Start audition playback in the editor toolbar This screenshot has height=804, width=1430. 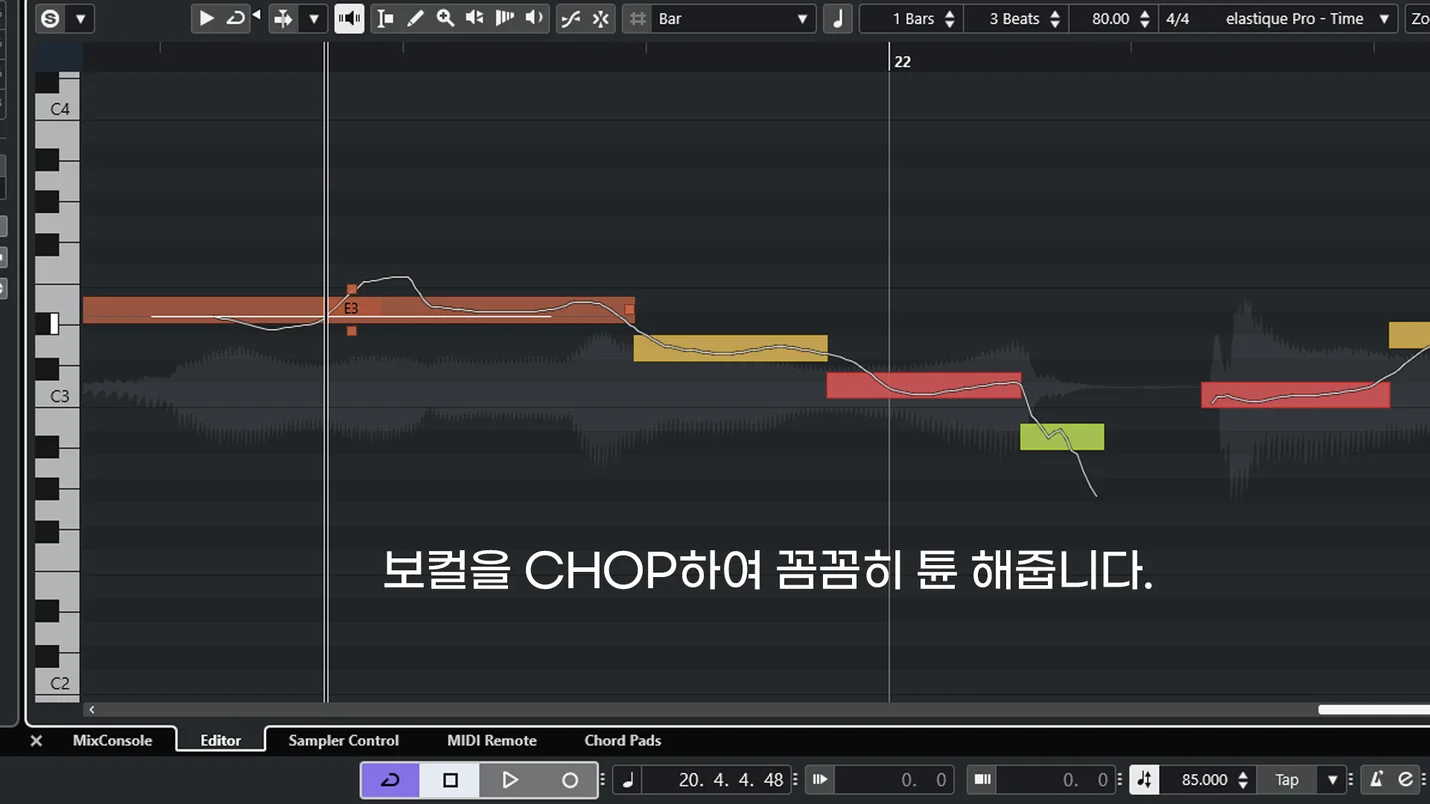tap(206, 18)
